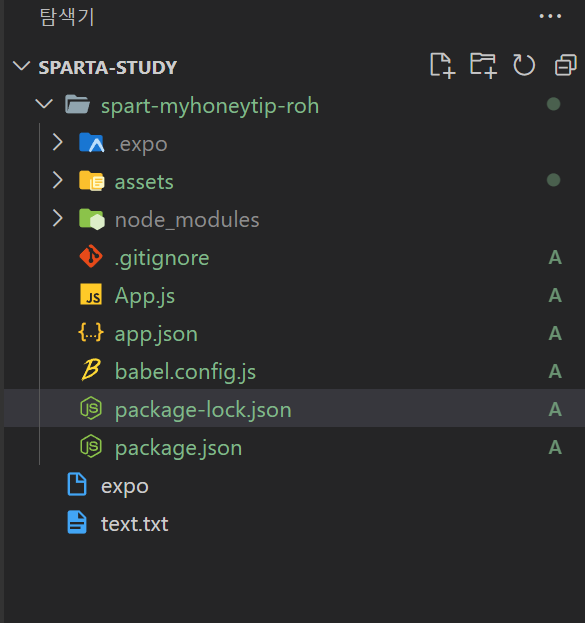Click the git status dot on assets

[x=553, y=180]
